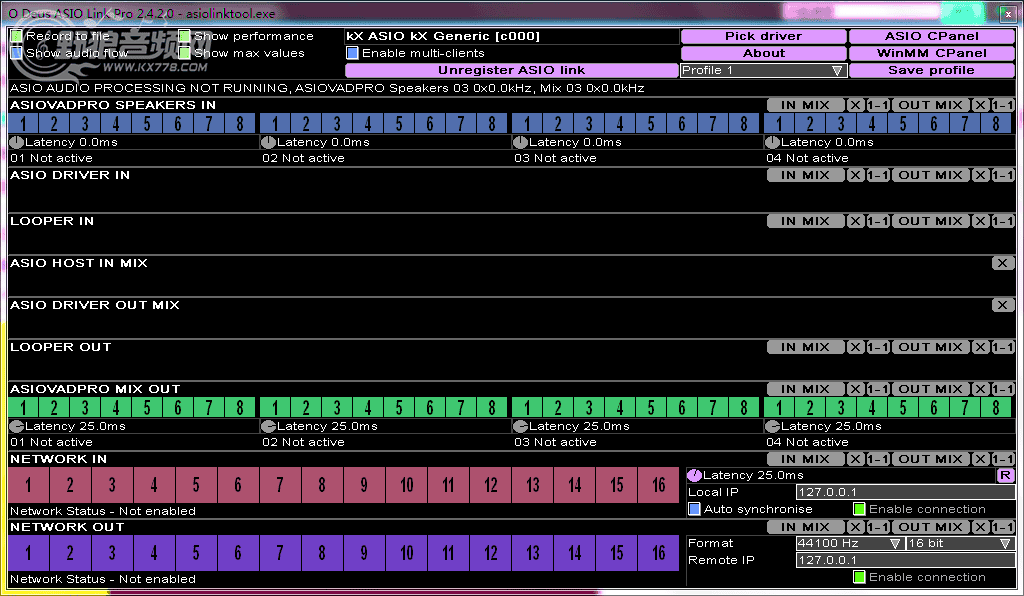Image resolution: width=1024 pixels, height=596 pixels.
Task: Click IN MIX in ASIOVADPRO SPEAKERS IN row
Action: tap(805, 105)
